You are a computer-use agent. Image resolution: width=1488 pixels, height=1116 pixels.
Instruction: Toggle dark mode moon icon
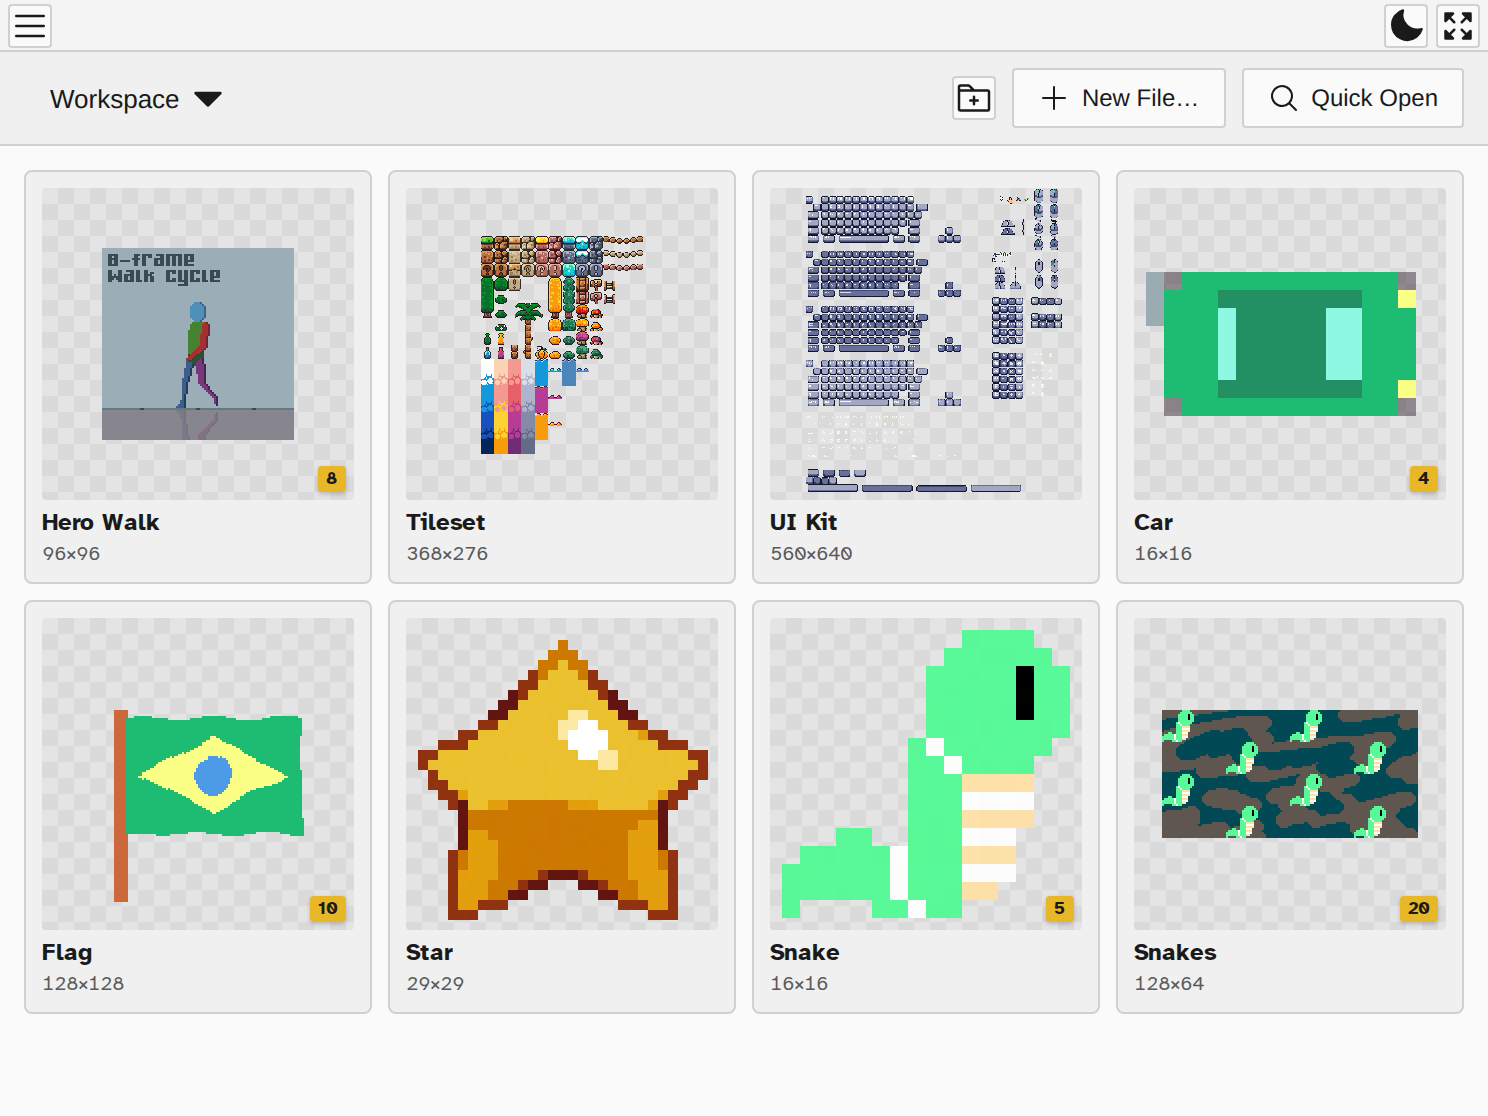pos(1406,25)
